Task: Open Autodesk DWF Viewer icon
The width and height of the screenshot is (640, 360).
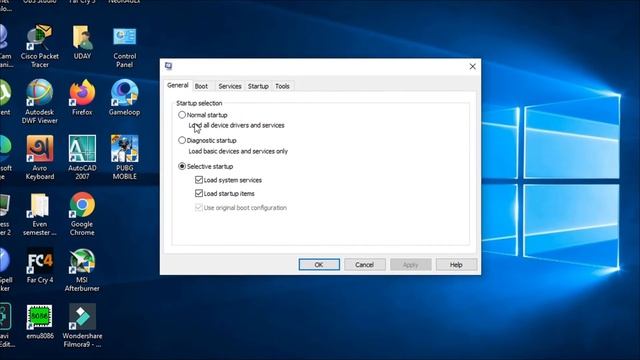Action: [40, 102]
